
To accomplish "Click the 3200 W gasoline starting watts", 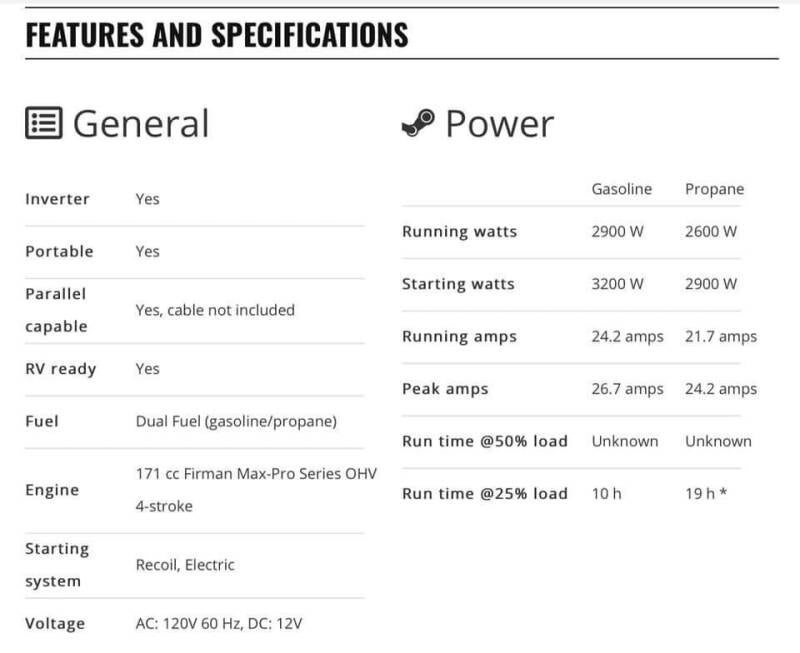I will (x=618, y=284).
